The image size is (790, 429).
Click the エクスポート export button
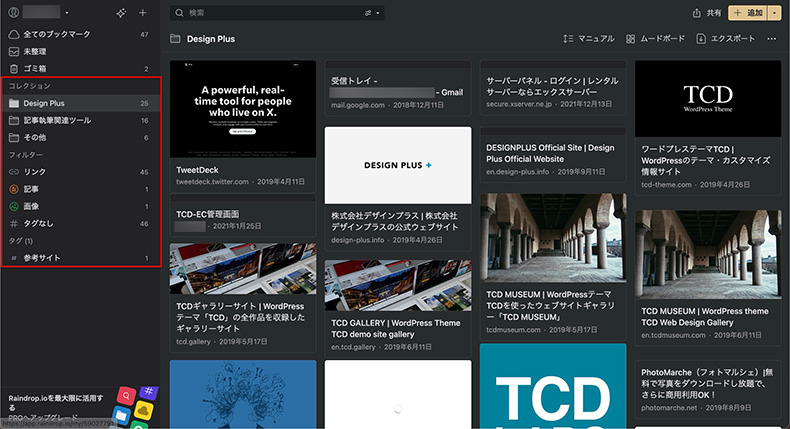[x=726, y=39]
